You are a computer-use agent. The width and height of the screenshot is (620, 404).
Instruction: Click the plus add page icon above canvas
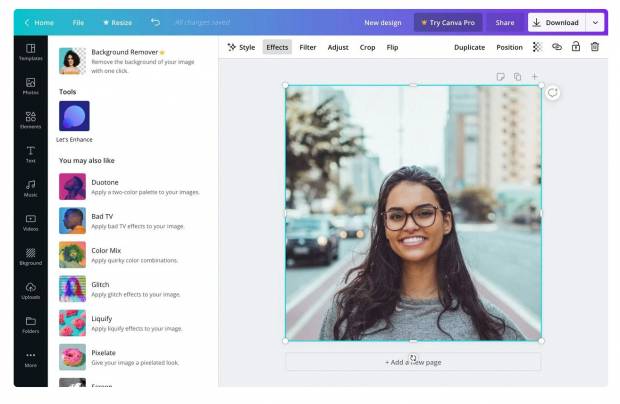coord(534,76)
